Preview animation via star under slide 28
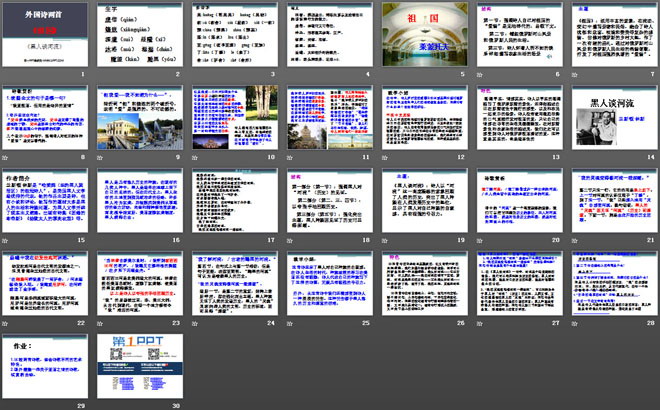The width and height of the screenshot is (660, 410). [x=575, y=323]
